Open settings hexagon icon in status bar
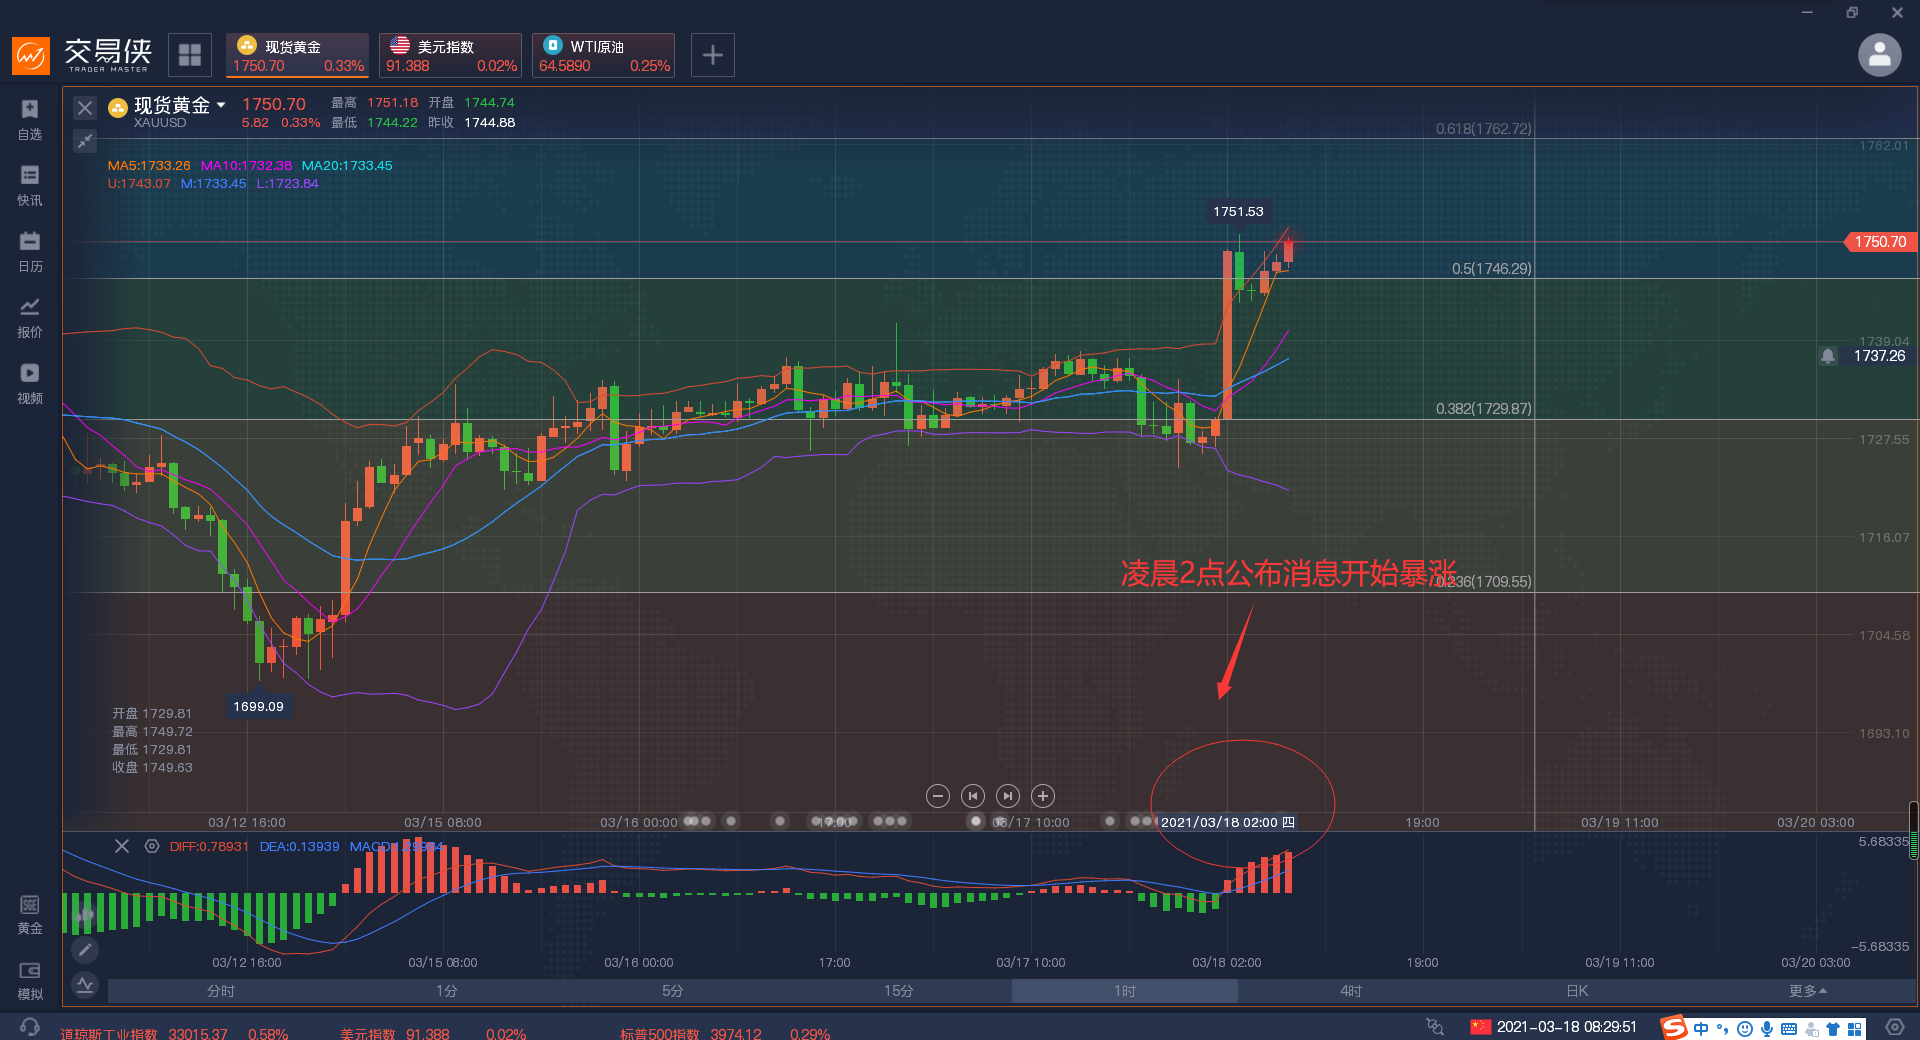Image resolution: width=1920 pixels, height=1040 pixels. coord(1895,1027)
